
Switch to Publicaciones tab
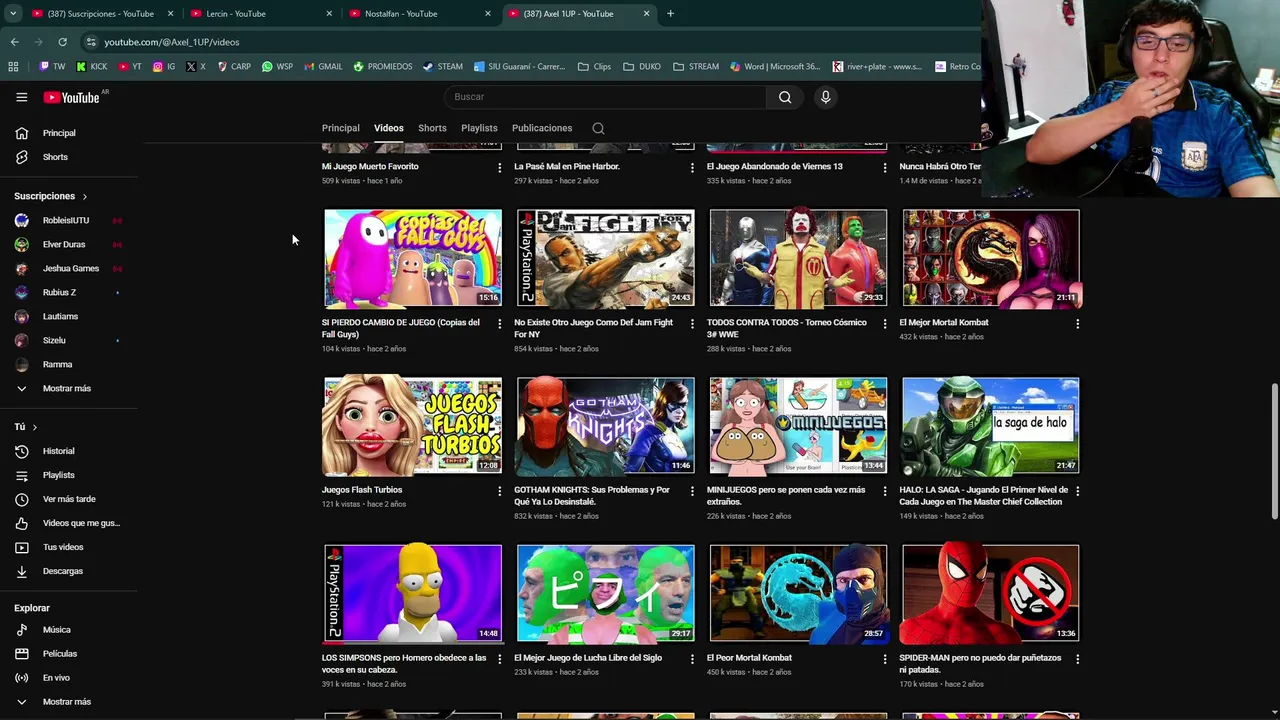[x=542, y=128]
